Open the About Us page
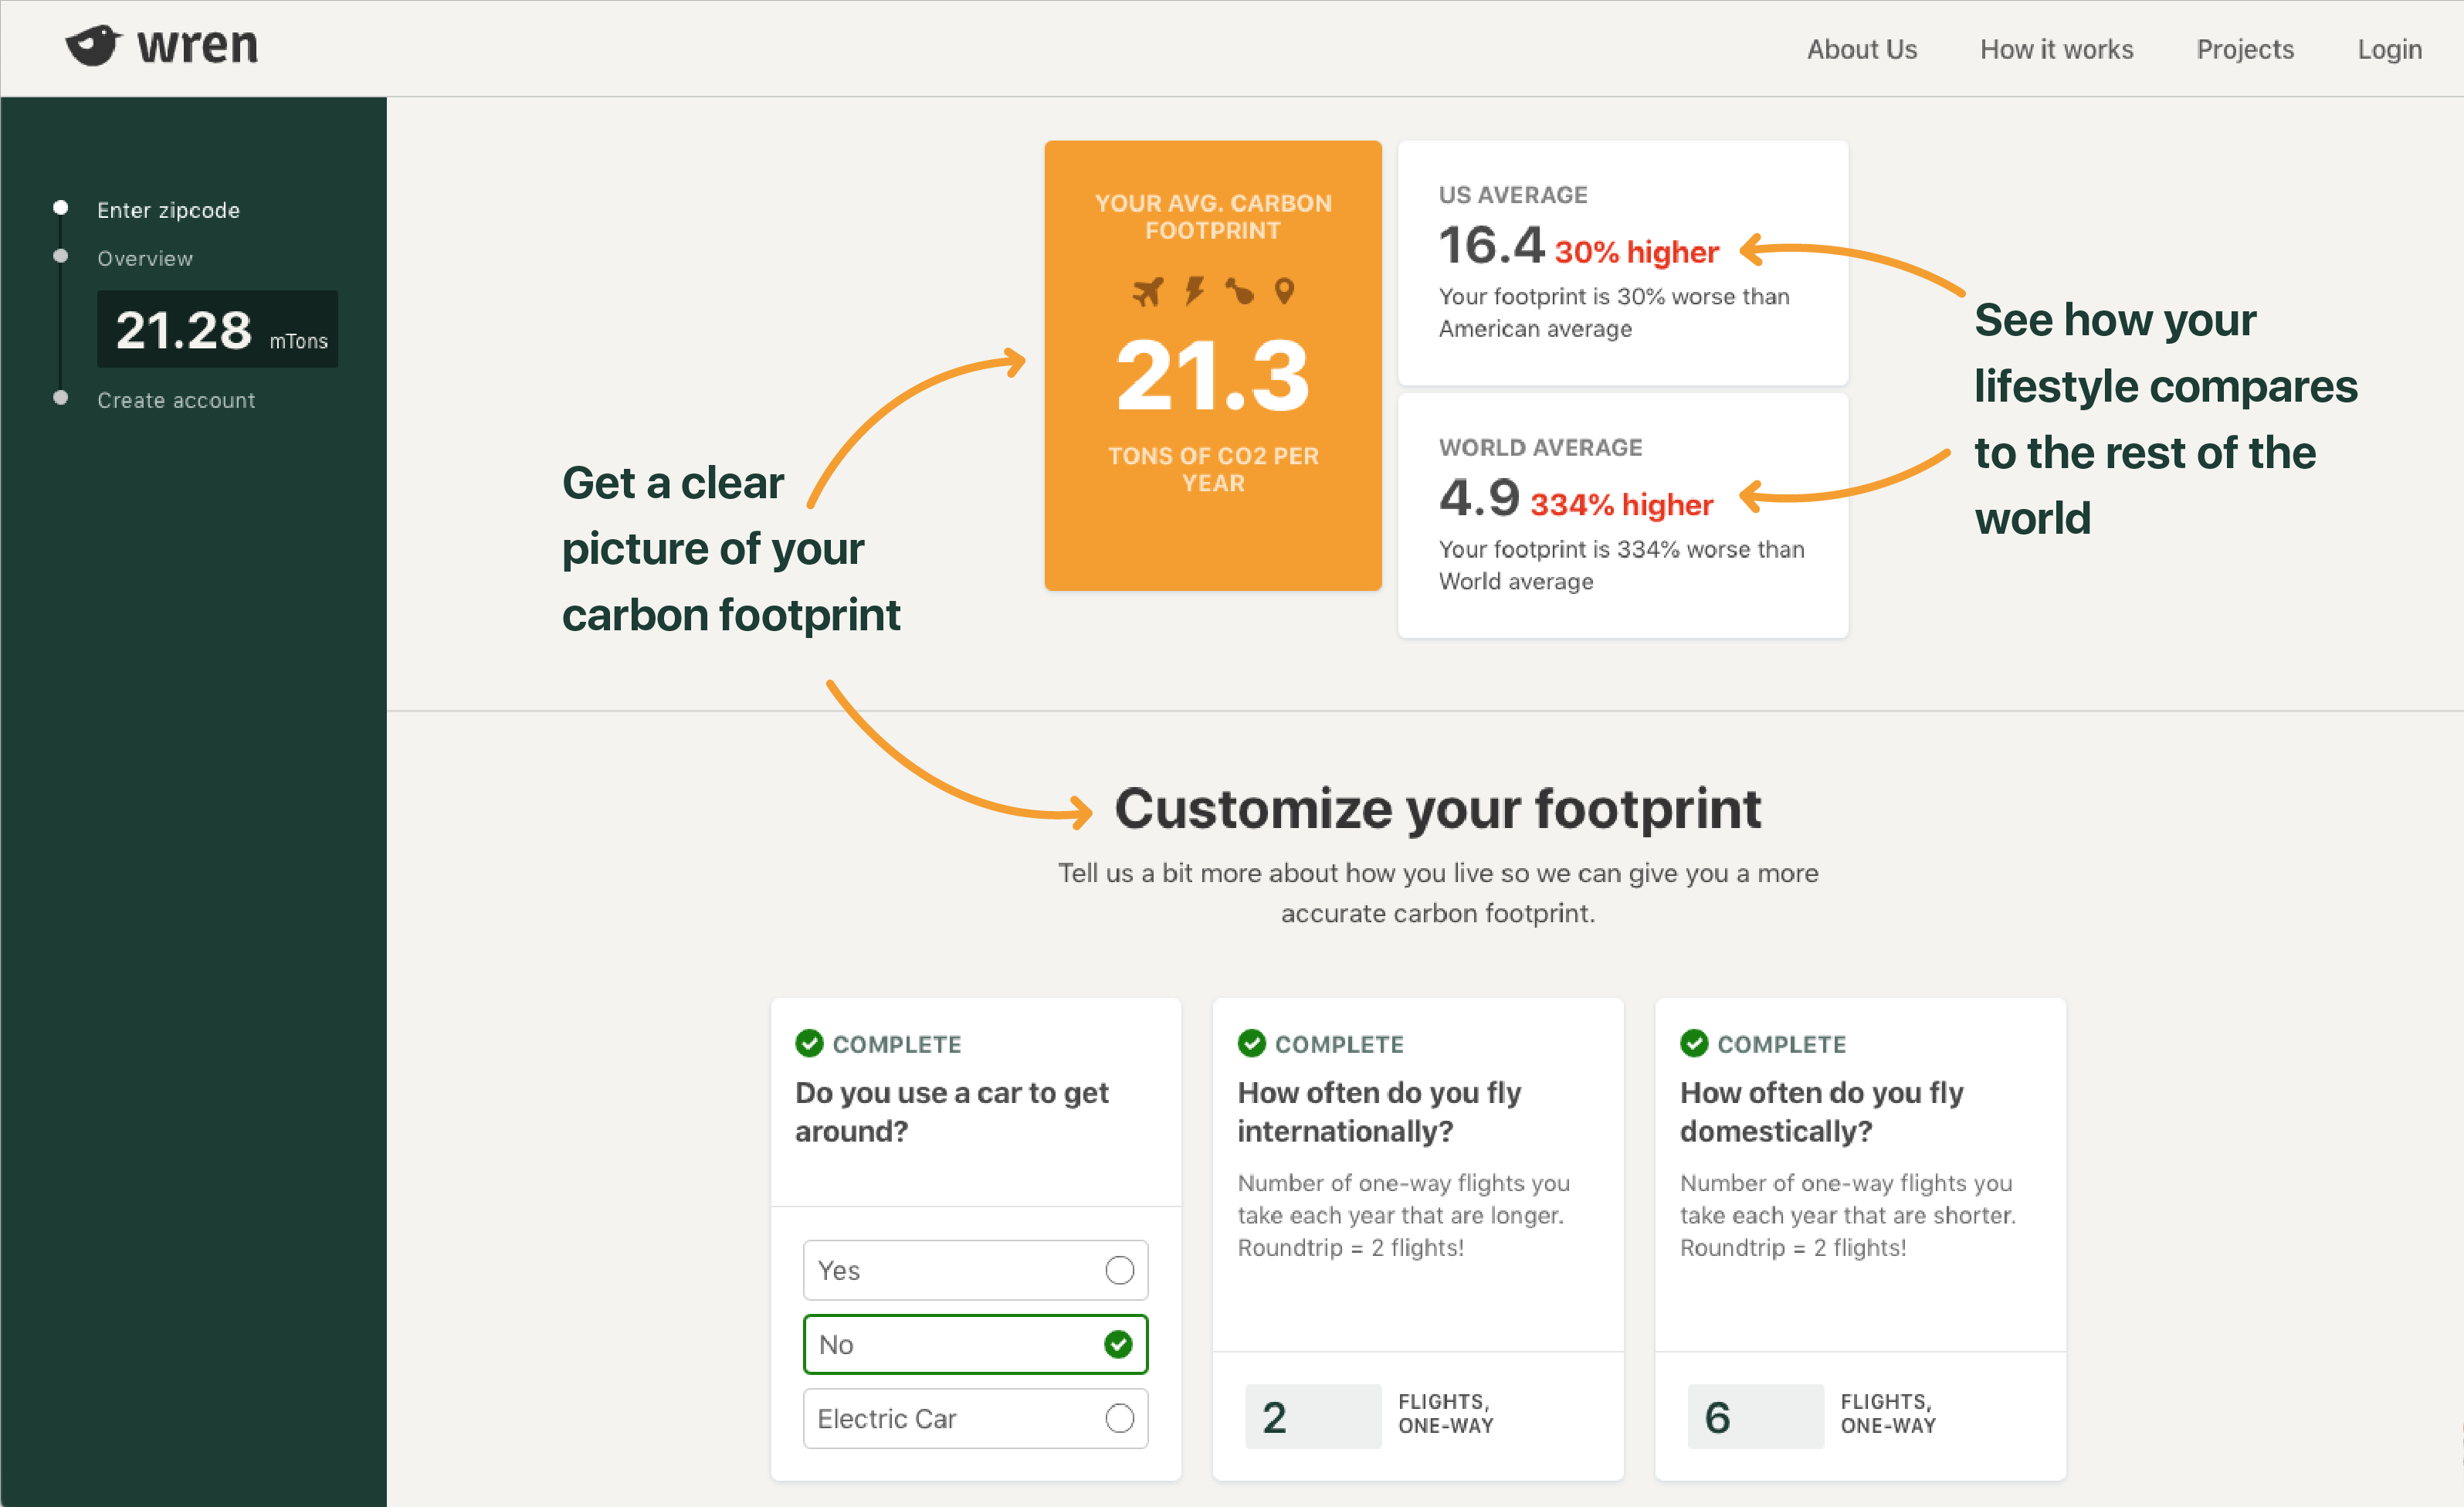Viewport: 2464px width, 1507px height. point(1861,49)
